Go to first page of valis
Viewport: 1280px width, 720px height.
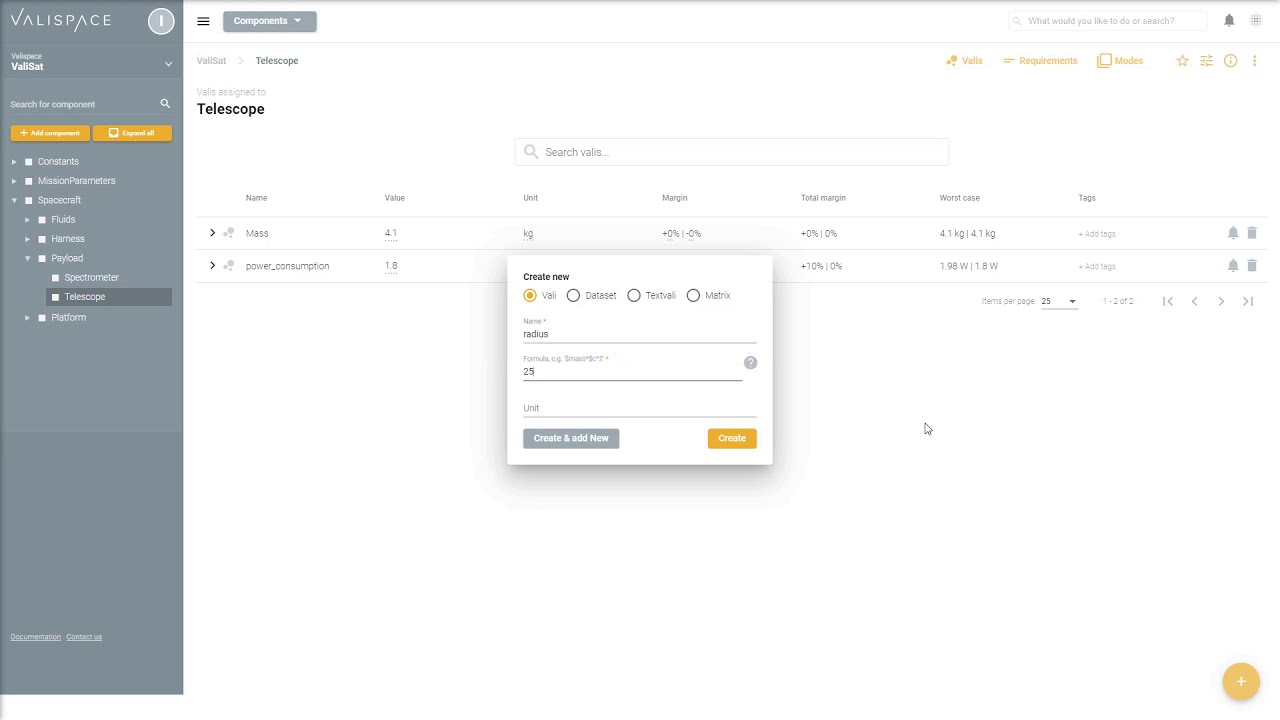[1167, 301]
